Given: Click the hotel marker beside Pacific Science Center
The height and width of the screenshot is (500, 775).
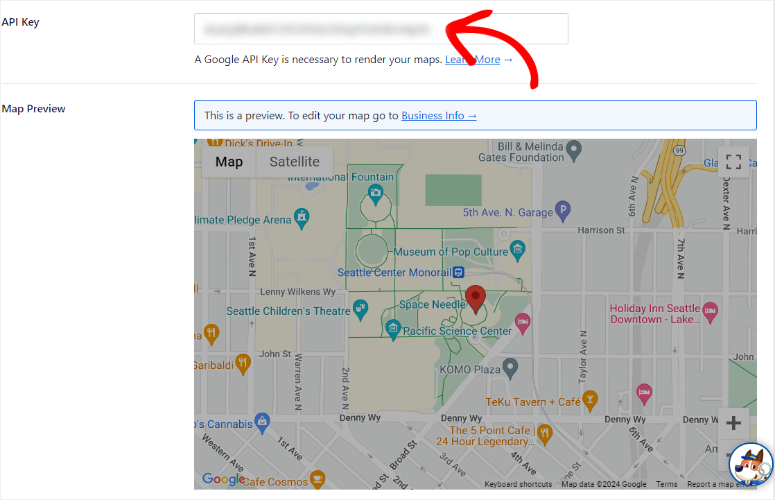Looking at the screenshot, I should [x=522, y=324].
